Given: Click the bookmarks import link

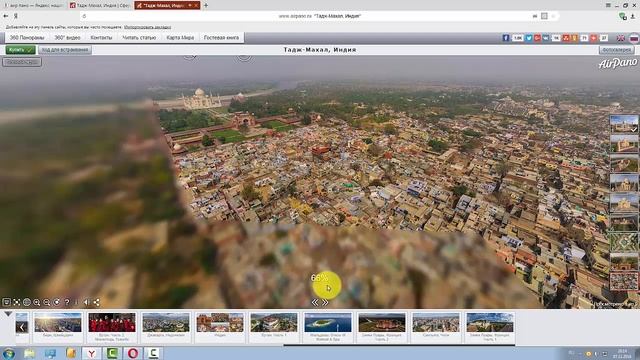Looking at the screenshot, I should [x=147, y=27].
